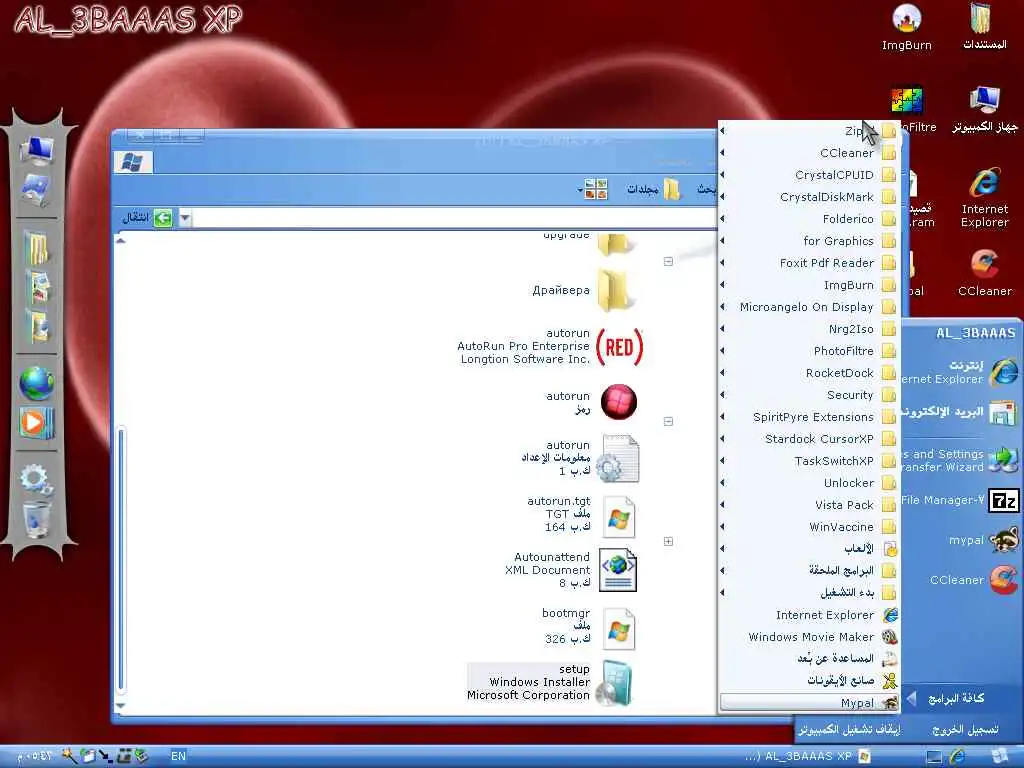
Task: Open the Stardock CursorXP programs submenu
Action: tap(809, 439)
